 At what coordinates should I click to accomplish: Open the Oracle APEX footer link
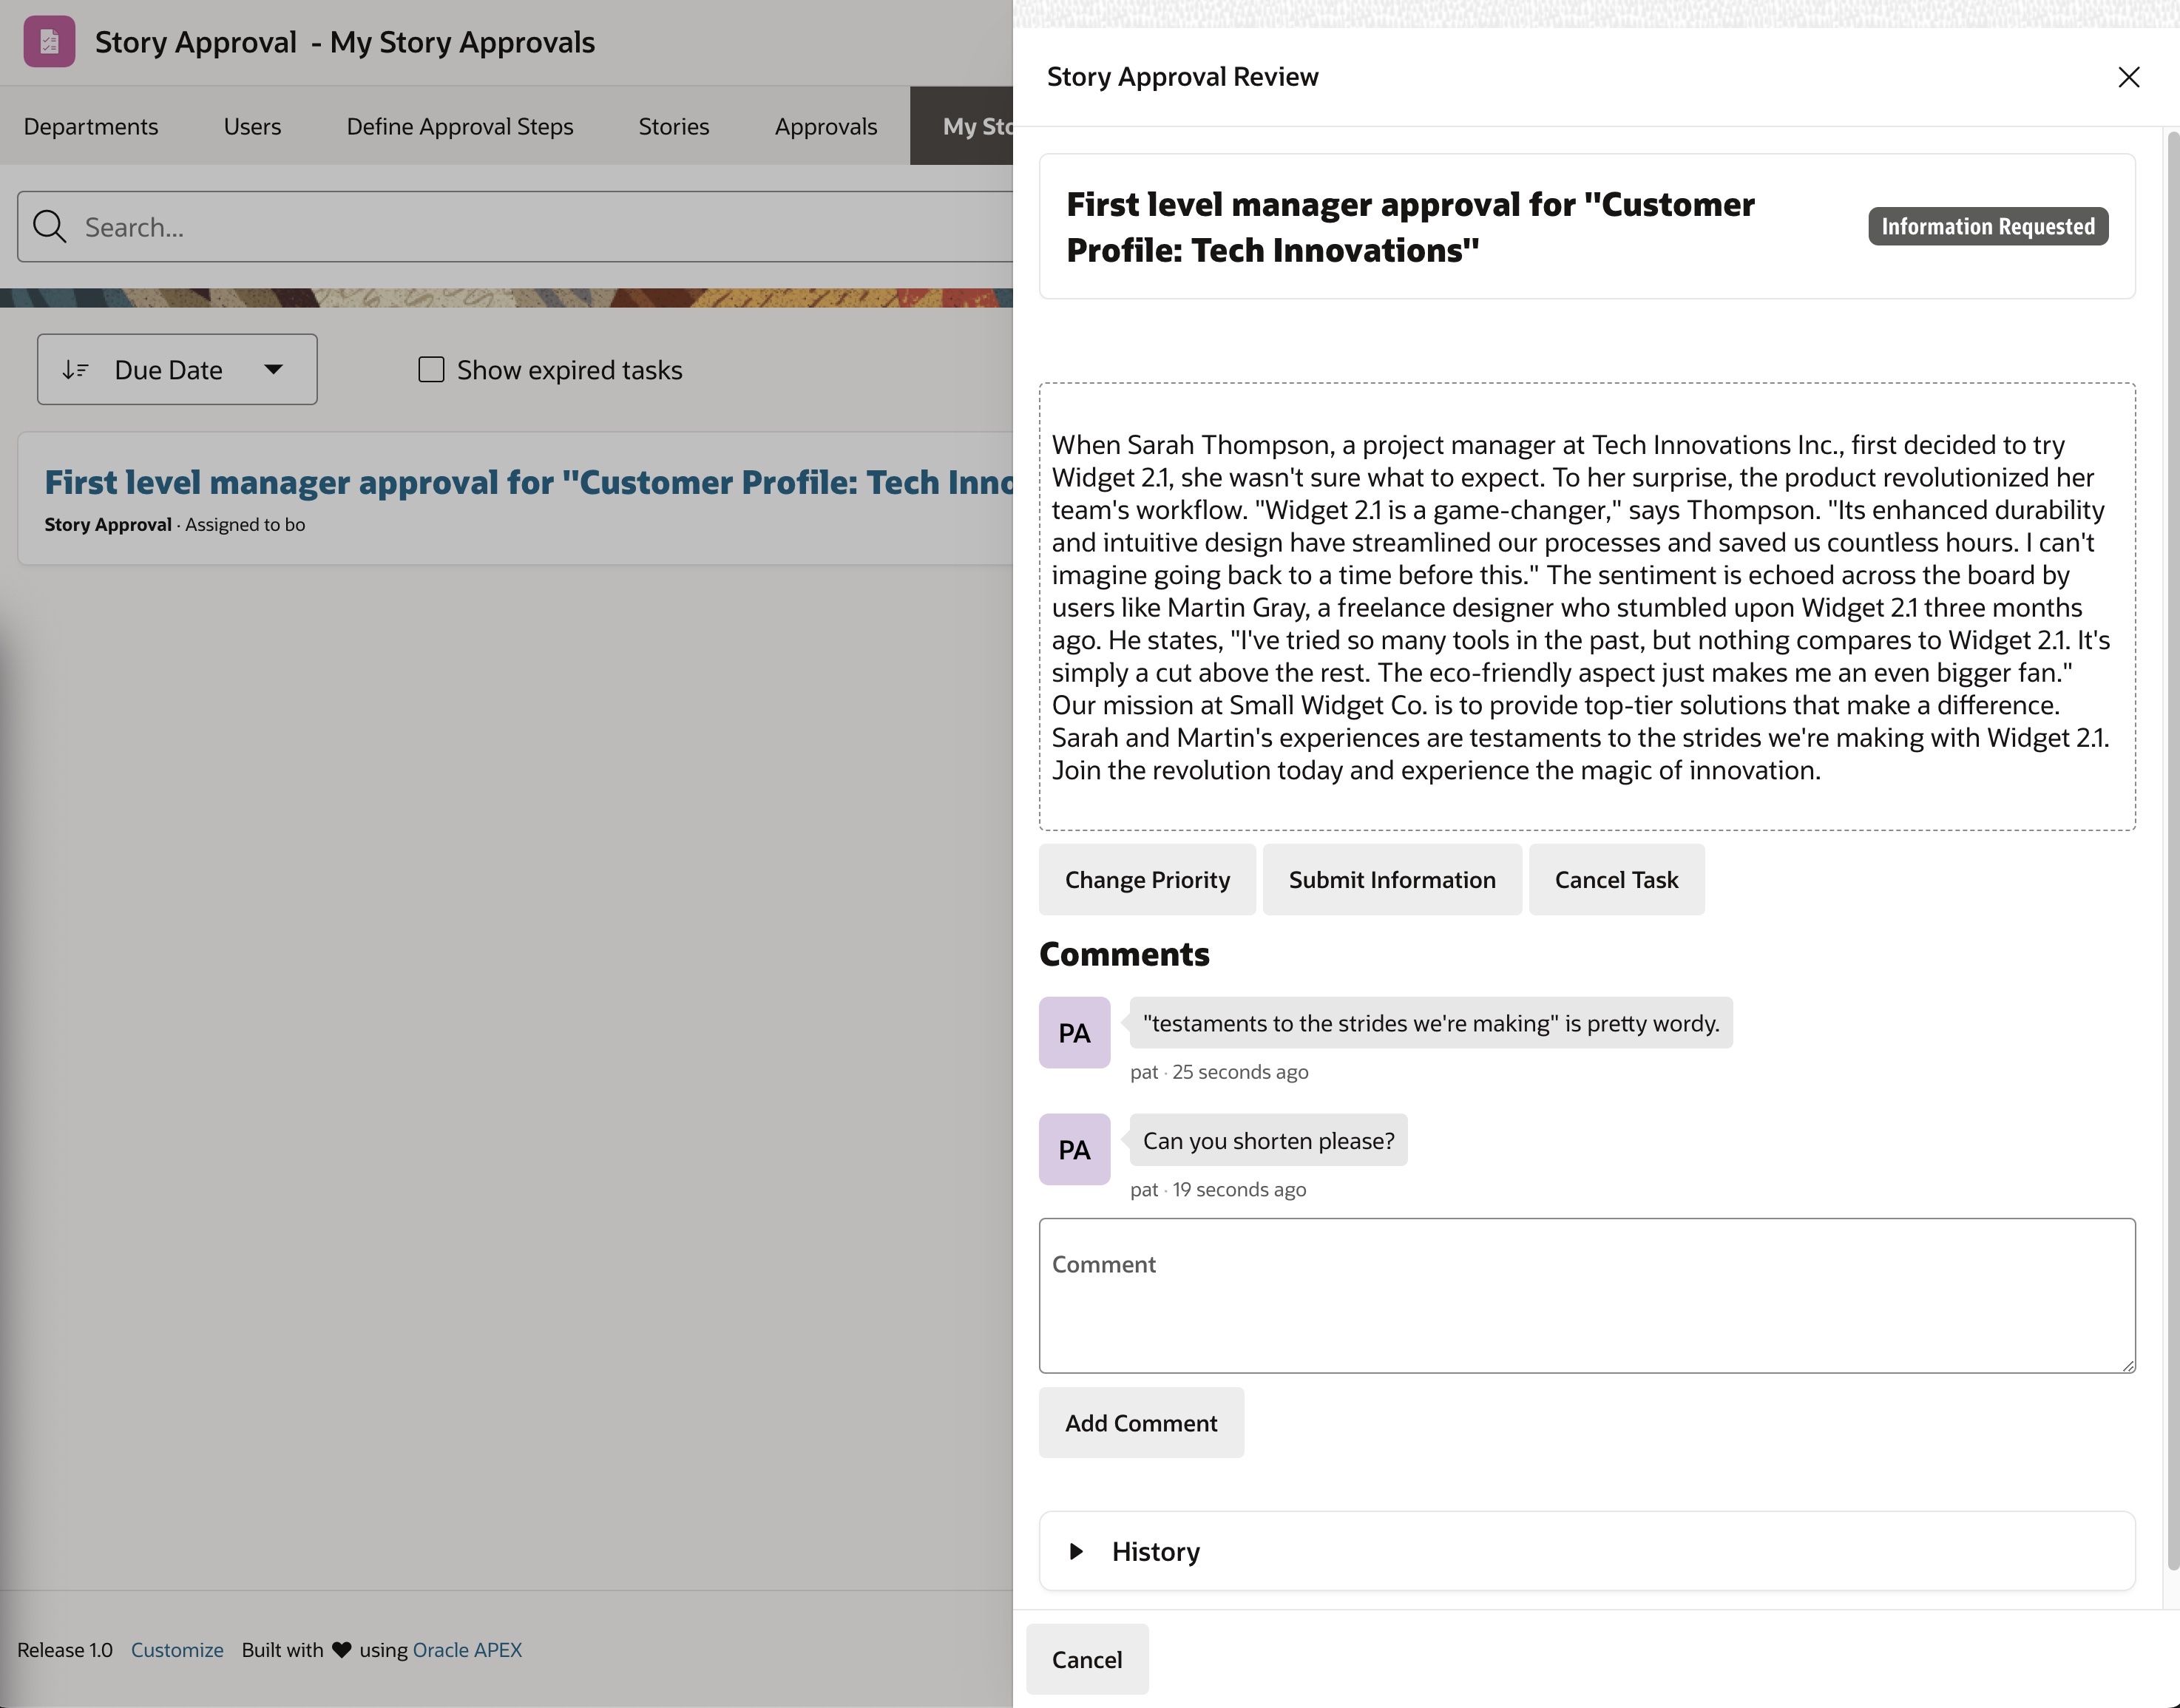(467, 1650)
